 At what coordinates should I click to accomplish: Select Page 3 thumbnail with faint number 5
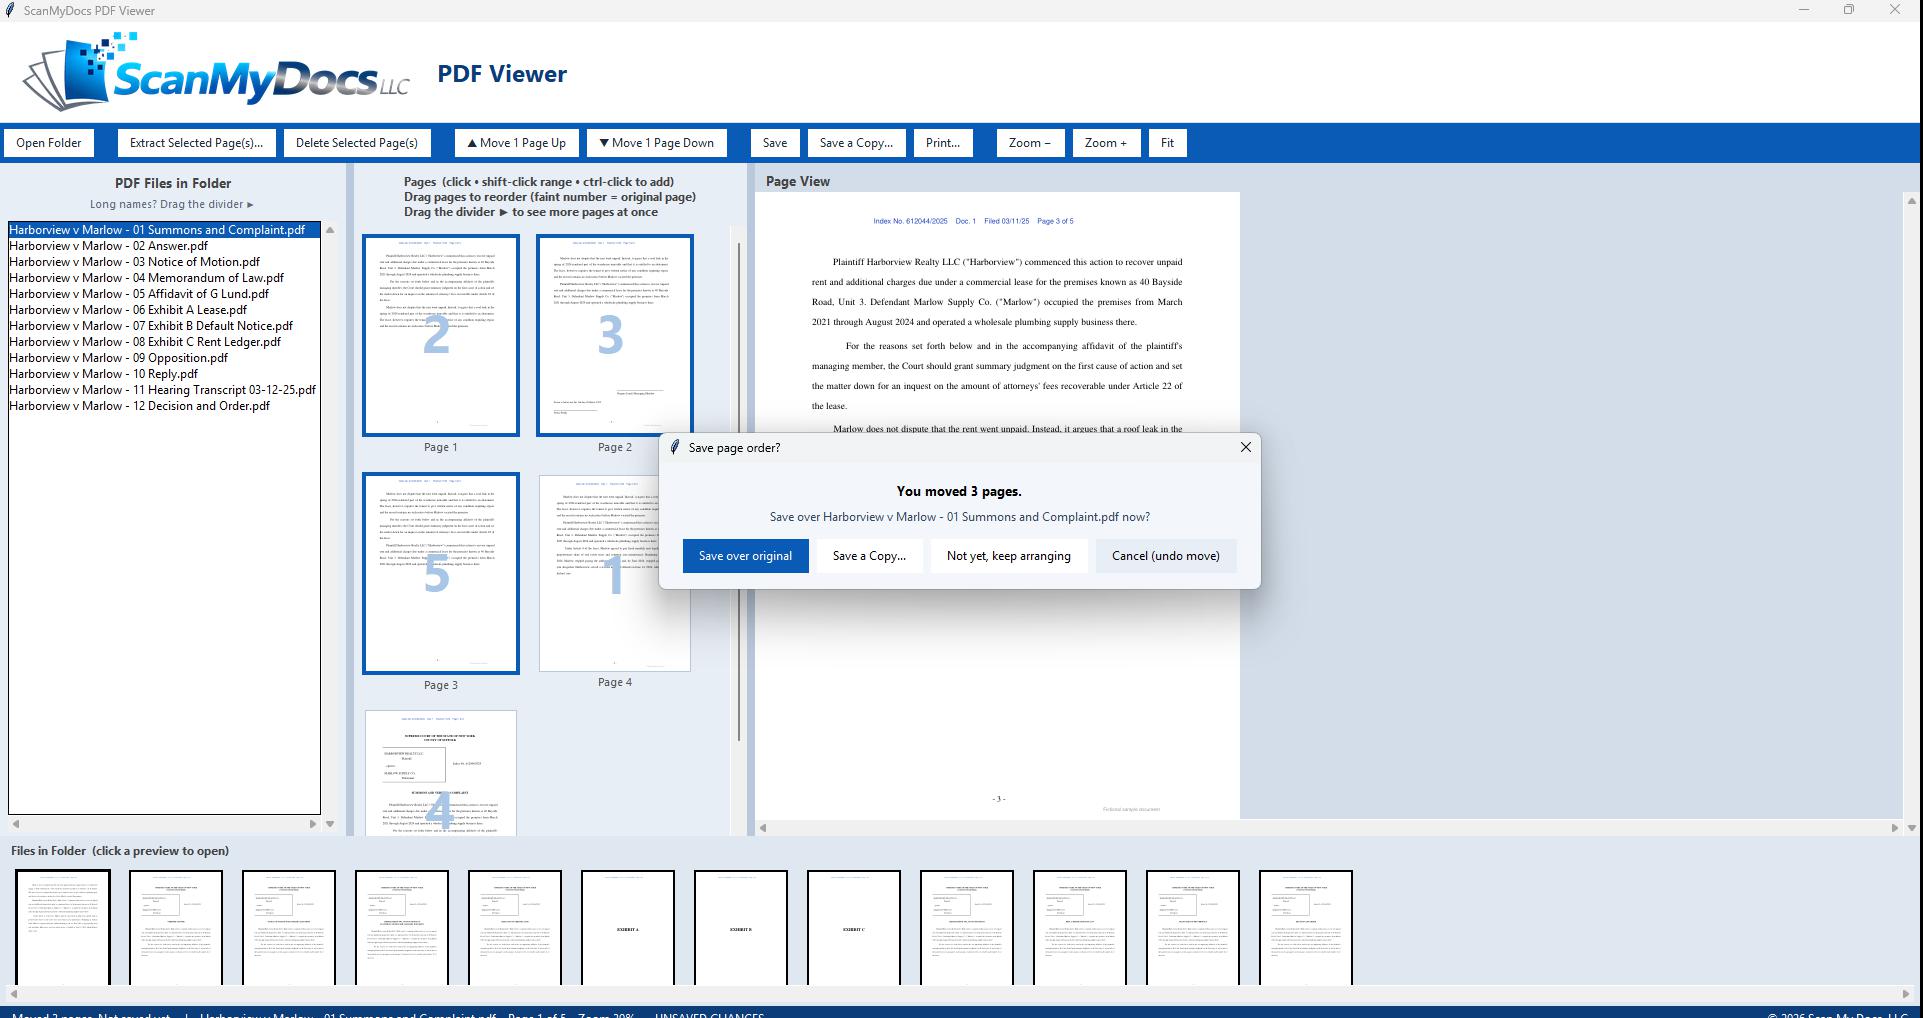coord(440,573)
